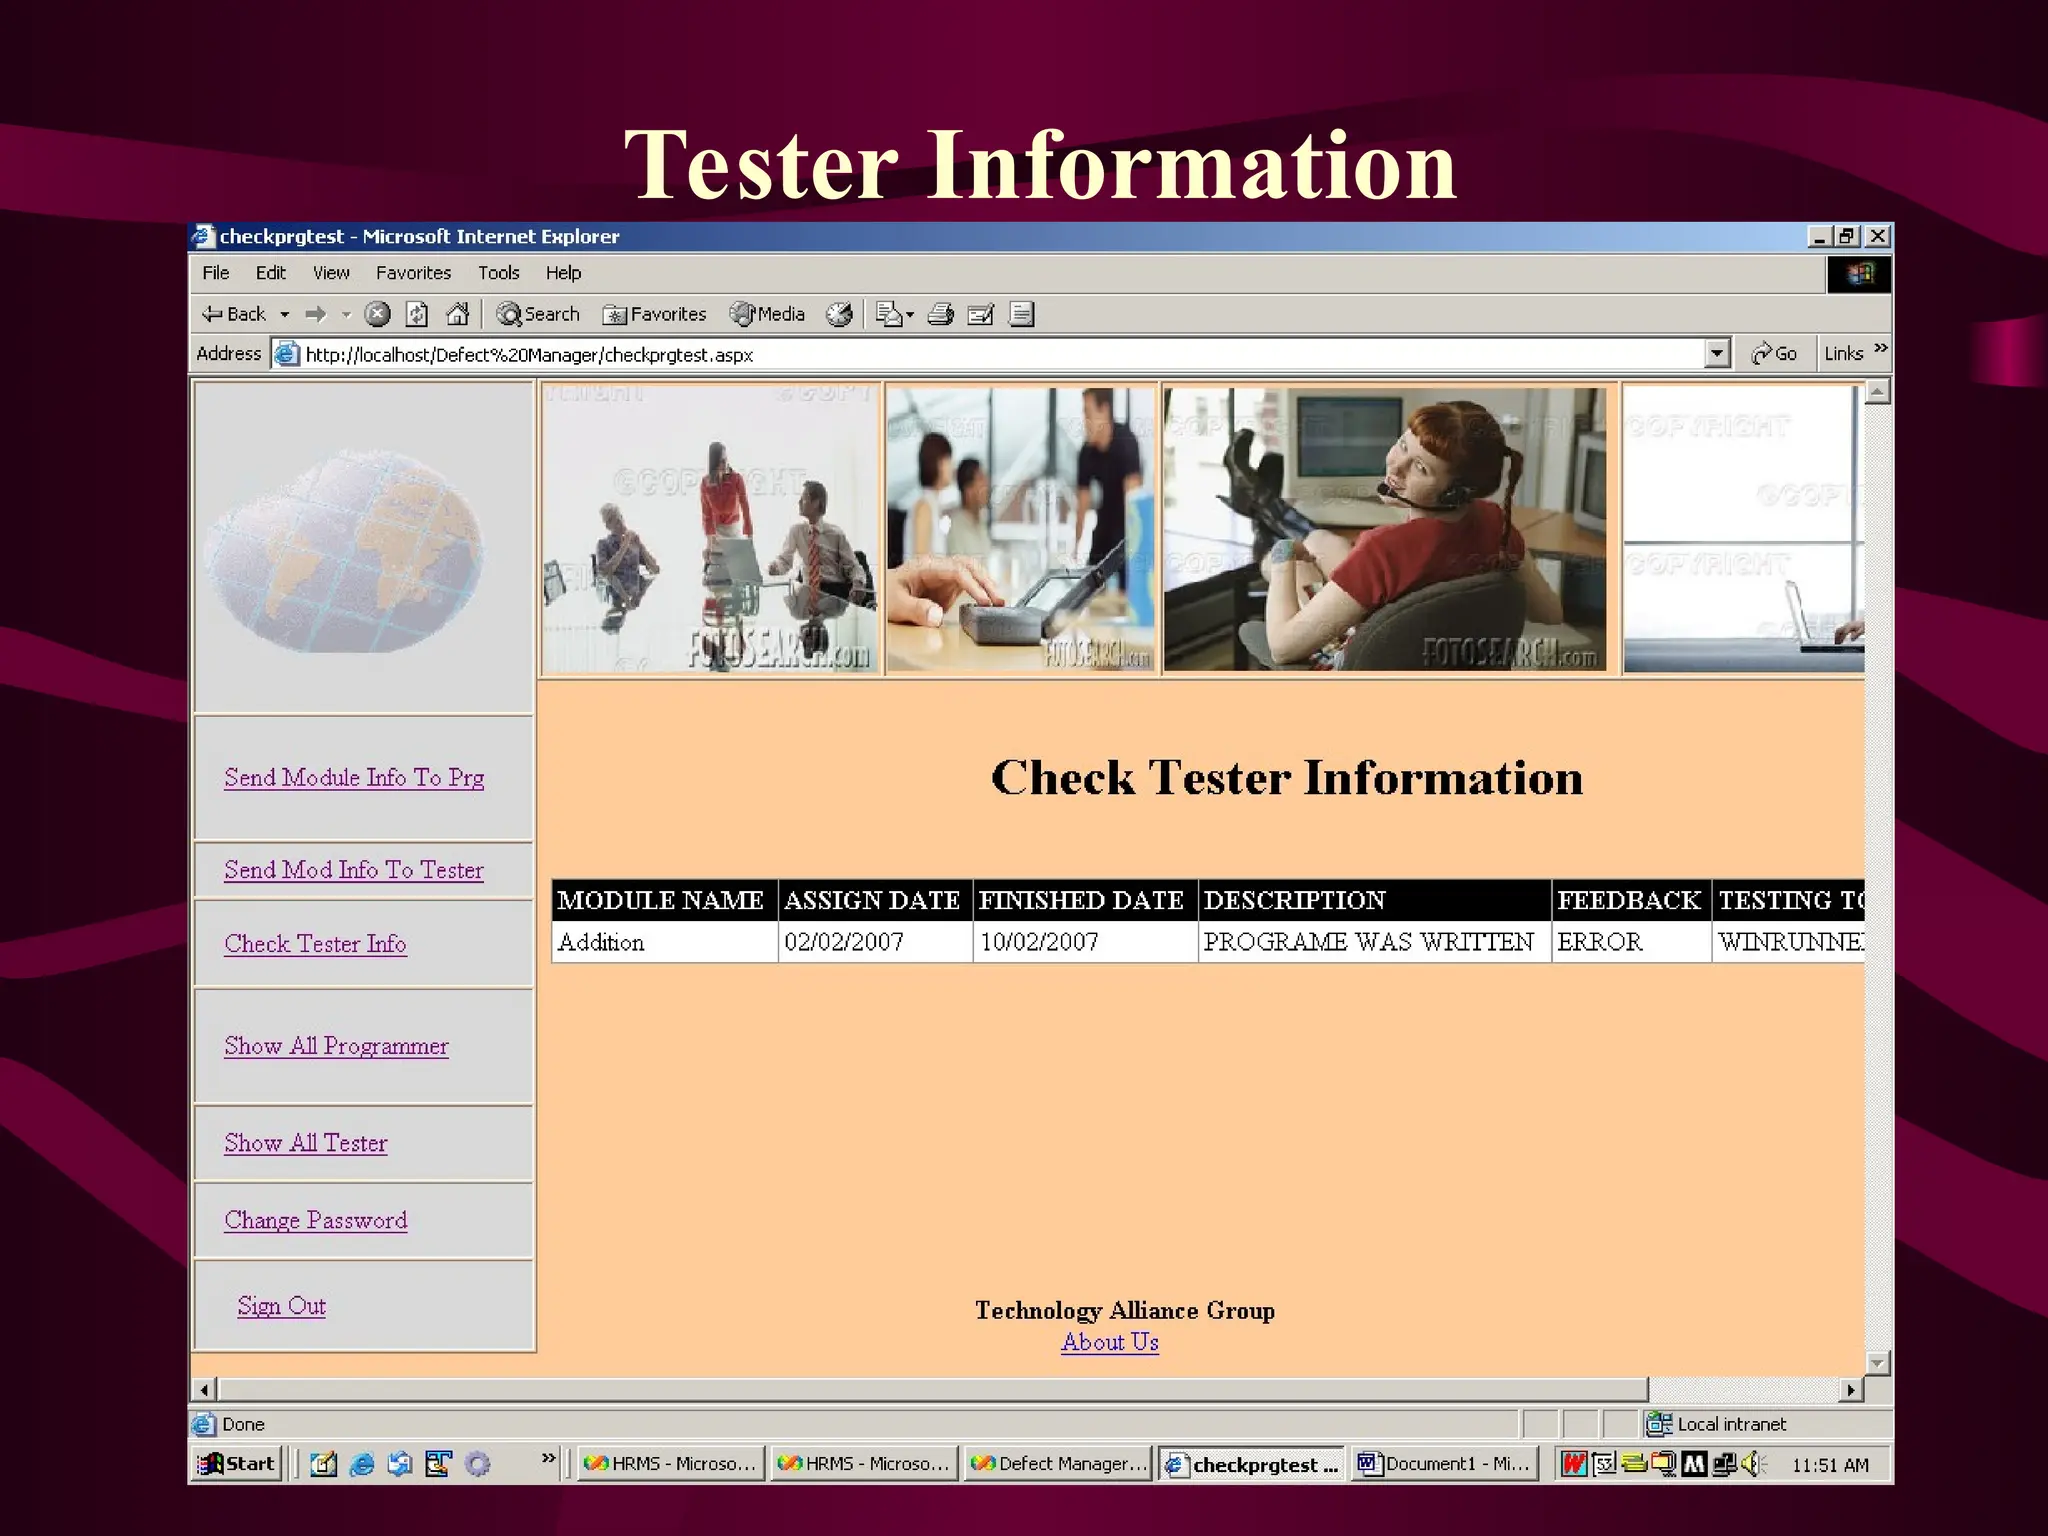Image resolution: width=2048 pixels, height=1536 pixels.
Task: Select the 10/02/2007 finished date cell
Action: (x=1084, y=942)
